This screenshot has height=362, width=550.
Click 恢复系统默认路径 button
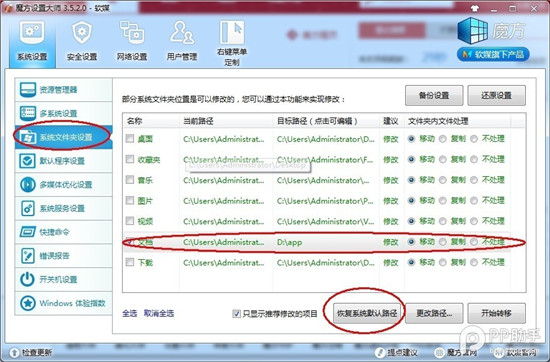(367, 313)
